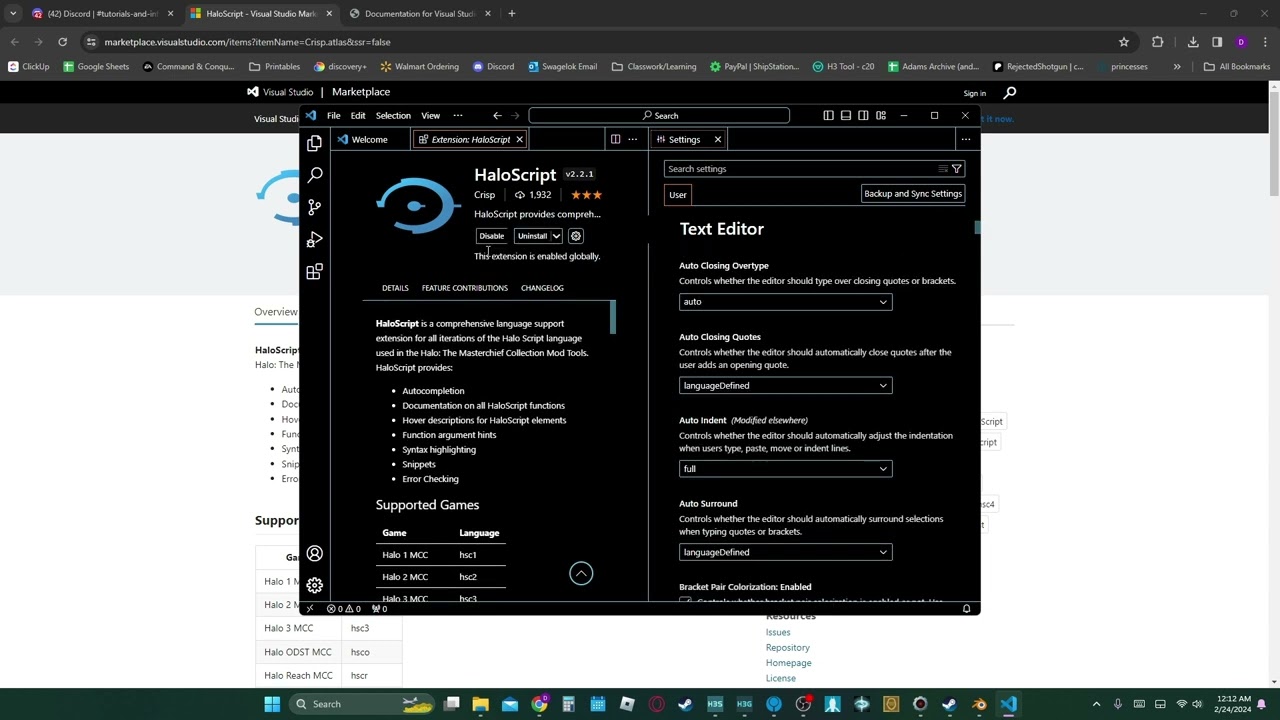Viewport: 1280px width, 720px height.
Task: Open the Auto Closing Quotes dropdown
Action: (x=785, y=385)
